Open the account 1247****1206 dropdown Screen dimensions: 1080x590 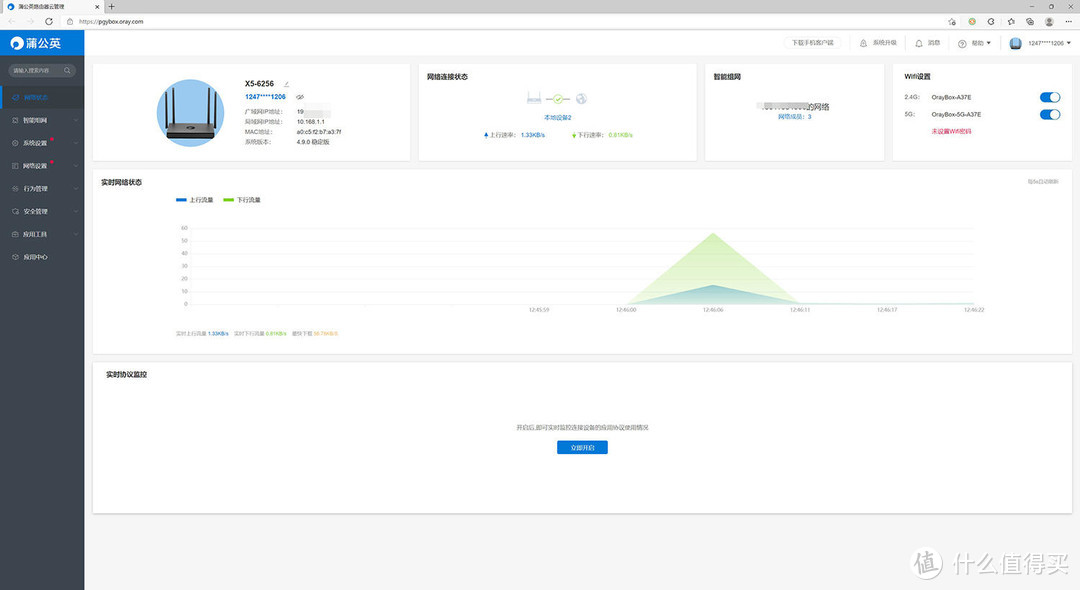(x=1042, y=43)
